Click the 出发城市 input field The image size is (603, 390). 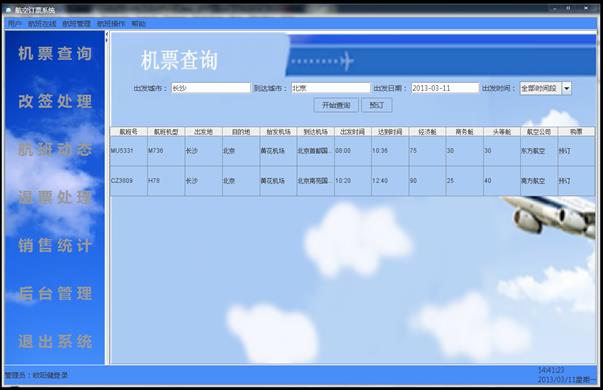210,88
